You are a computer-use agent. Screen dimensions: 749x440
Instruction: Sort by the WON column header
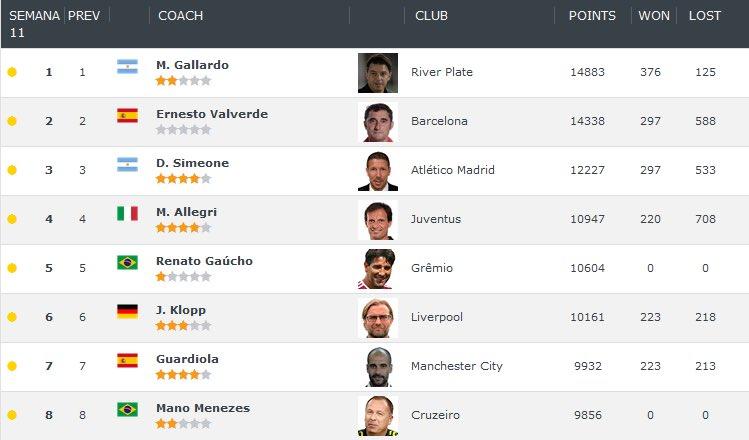click(654, 16)
